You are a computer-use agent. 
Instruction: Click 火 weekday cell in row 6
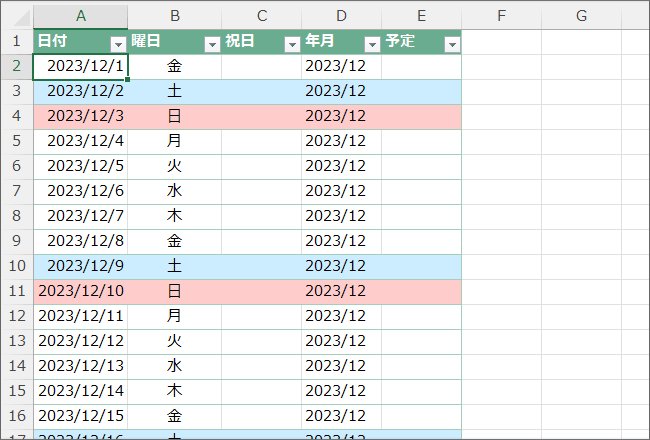coord(175,166)
